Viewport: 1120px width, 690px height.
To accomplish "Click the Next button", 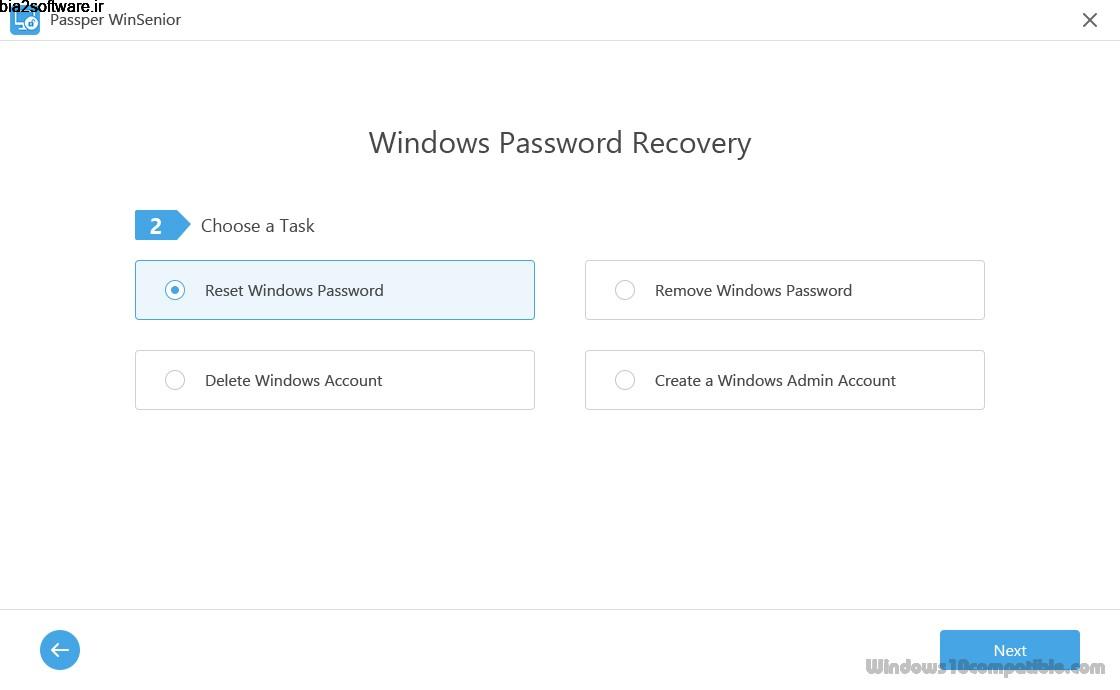I will coord(1009,650).
